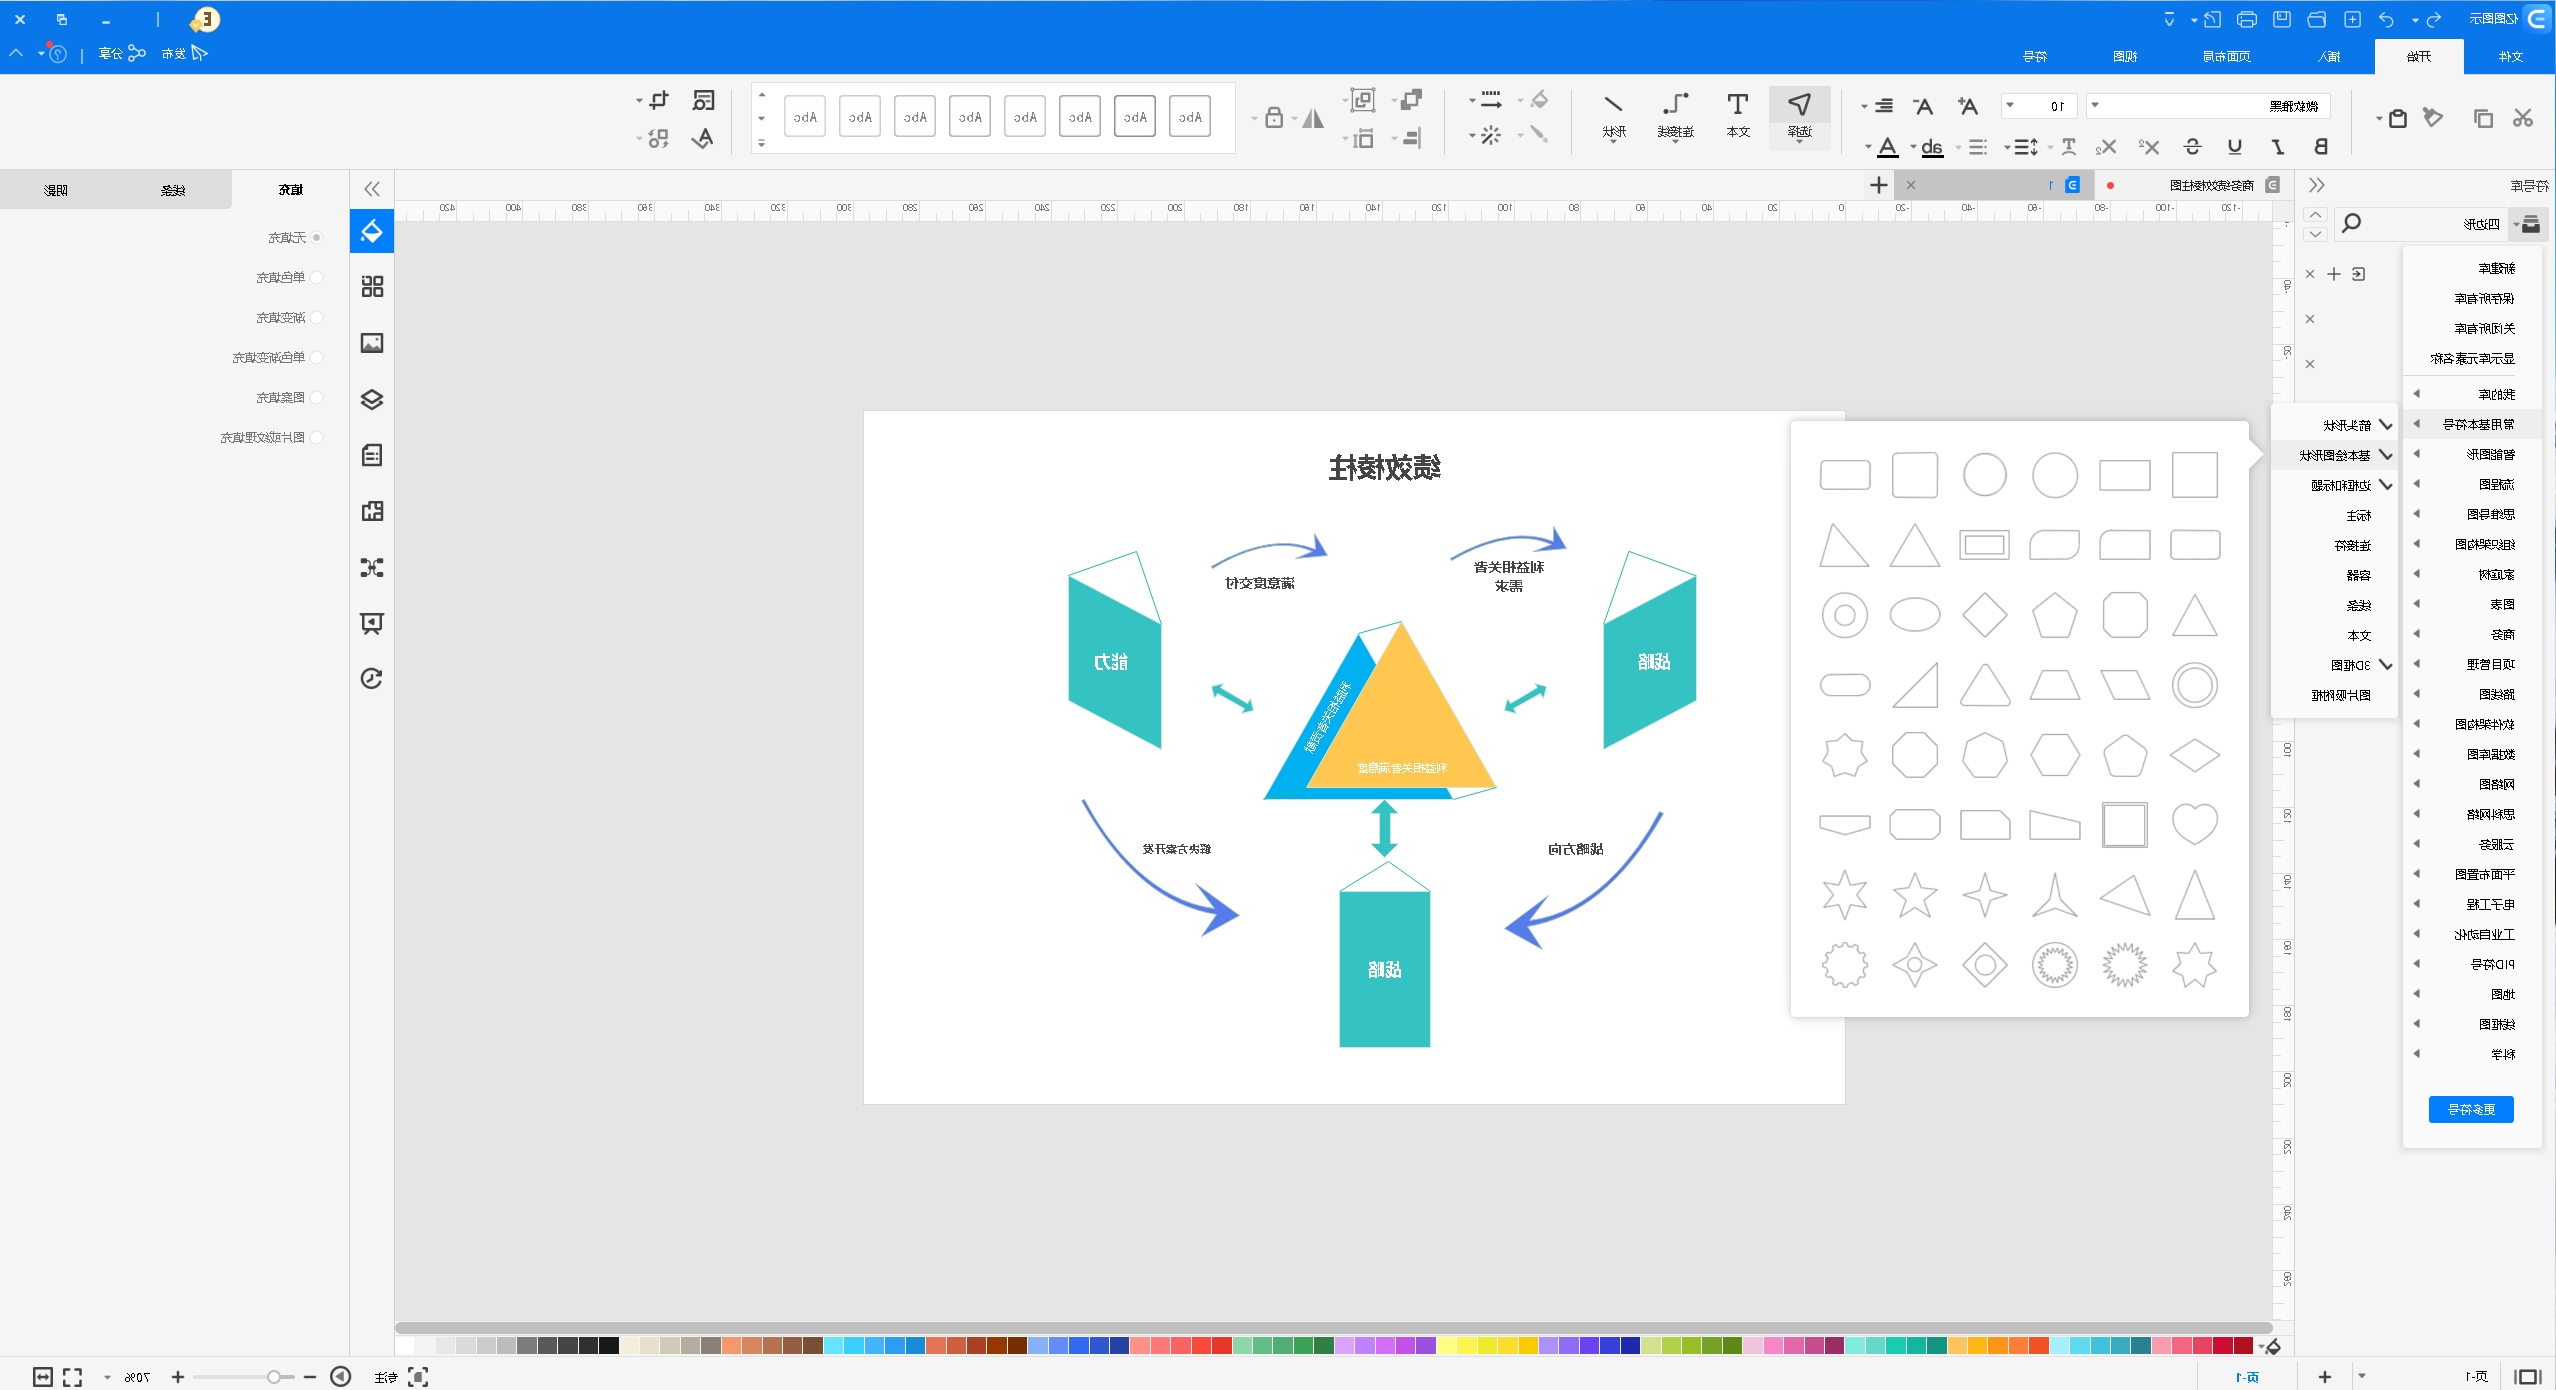The height and width of the screenshot is (1390, 2556).
Task: Select the 图案填充 (Pattern fill) radio button
Action: click(317, 398)
